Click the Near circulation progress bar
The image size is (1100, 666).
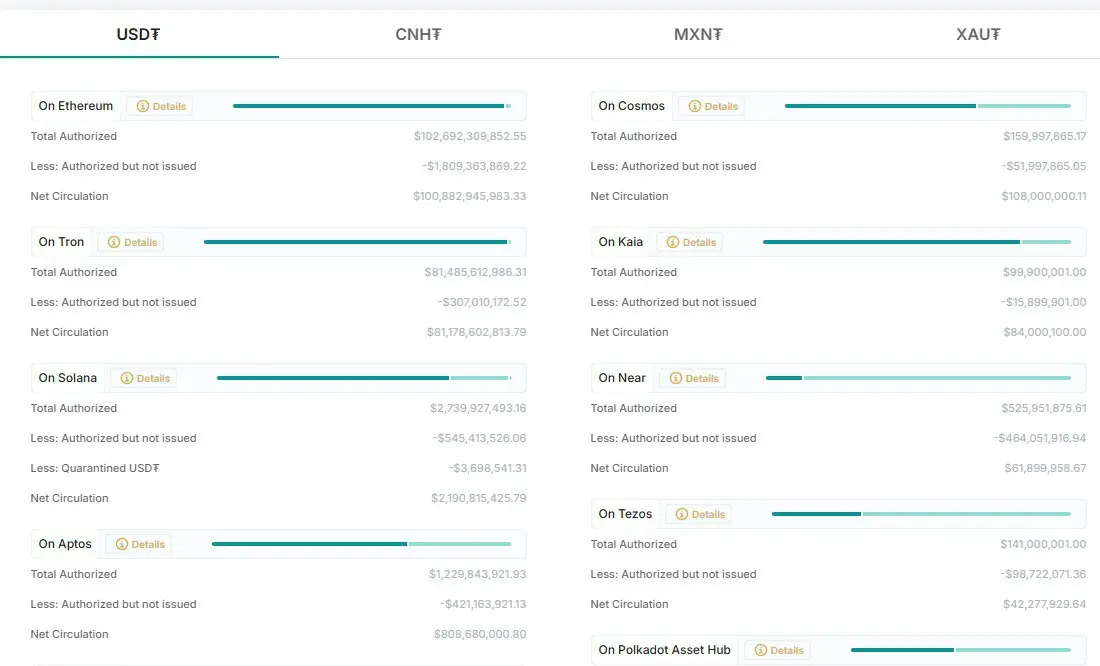coord(918,378)
